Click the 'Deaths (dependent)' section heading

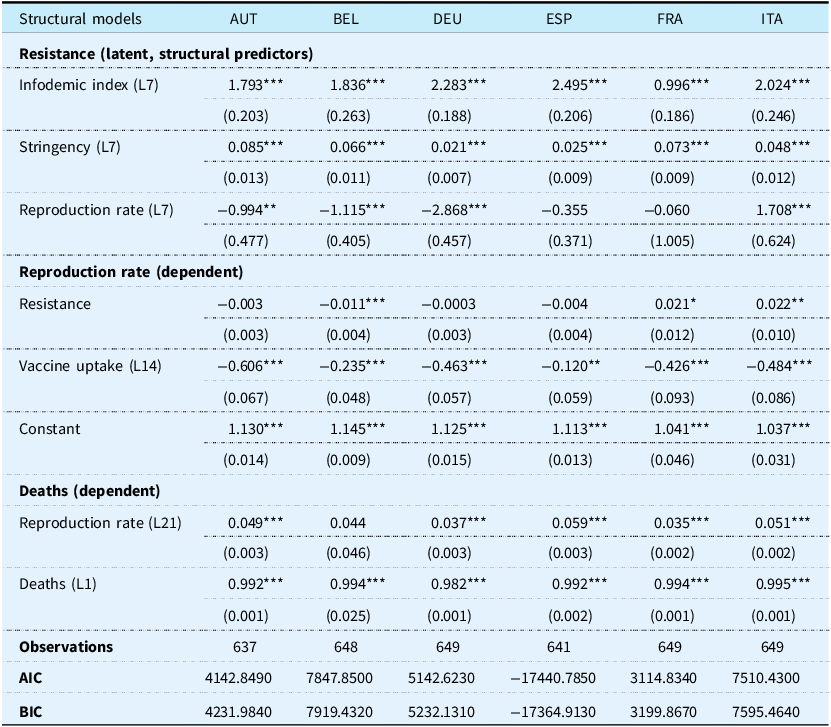[x=89, y=491]
